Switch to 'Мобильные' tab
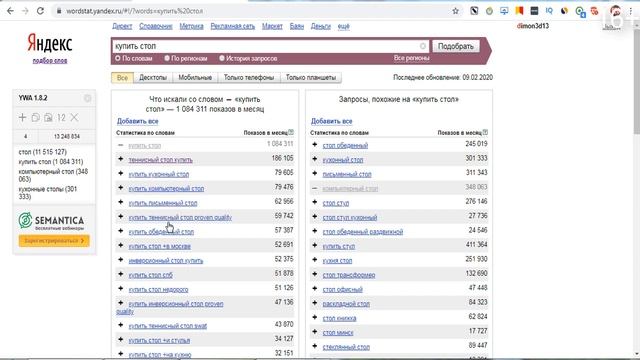 [x=195, y=78]
